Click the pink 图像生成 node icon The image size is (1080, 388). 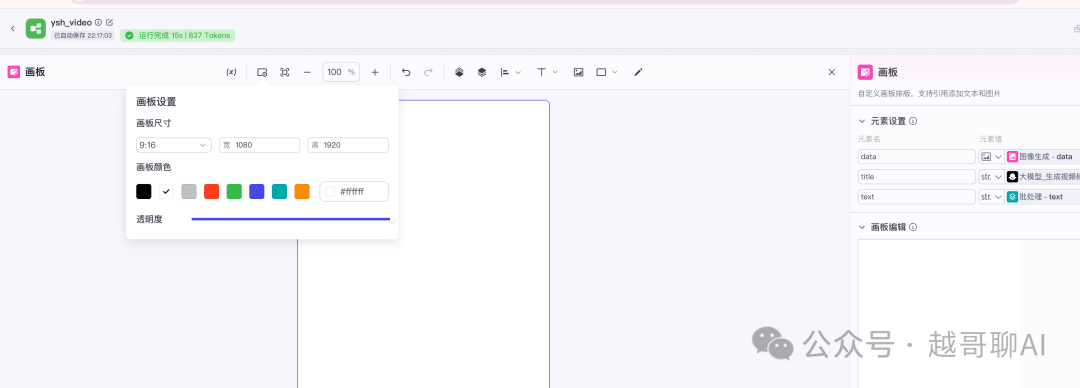1012,156
